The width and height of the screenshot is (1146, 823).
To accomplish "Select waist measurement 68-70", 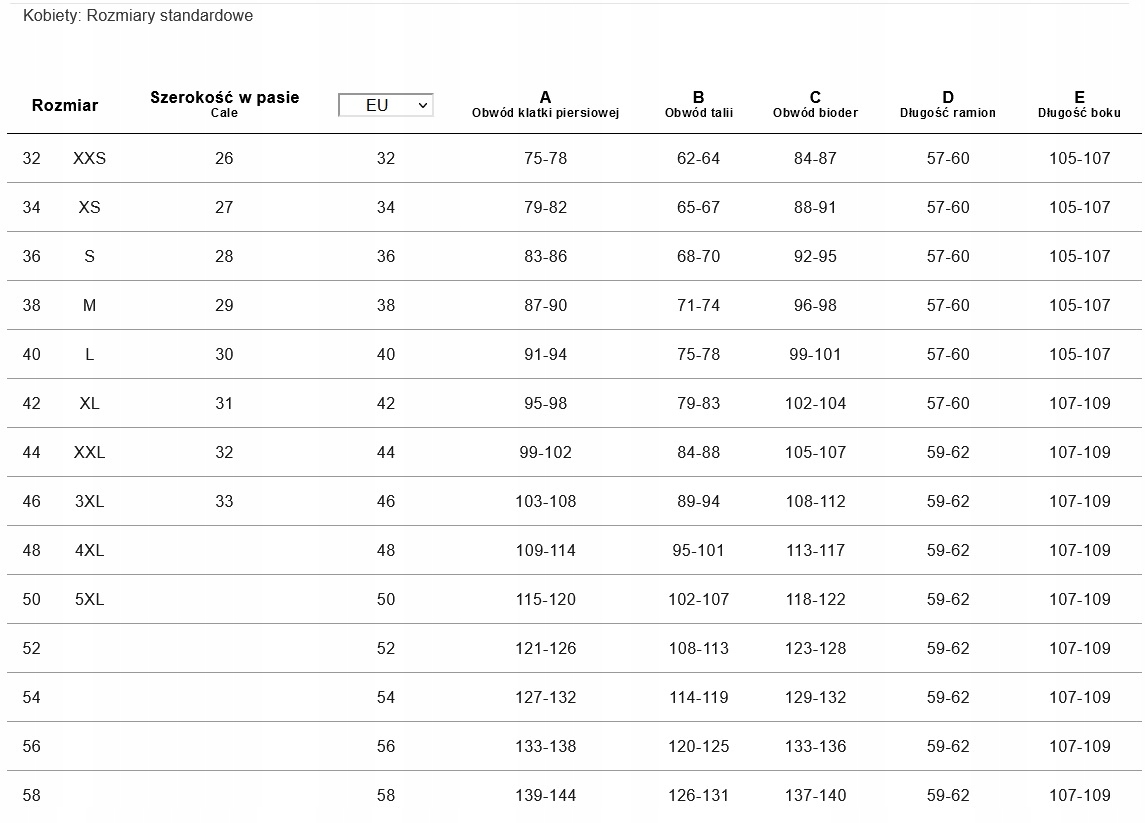I will click(698, 256).
